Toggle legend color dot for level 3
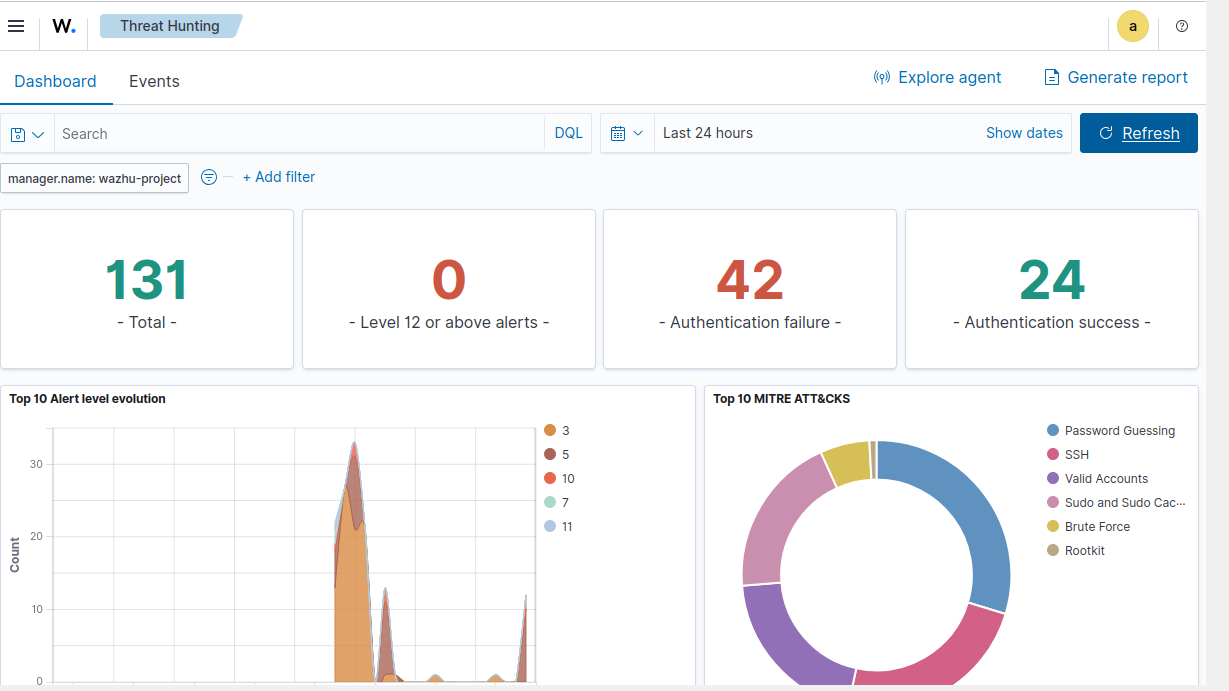1229x691 pixels. tap(550, 431)
